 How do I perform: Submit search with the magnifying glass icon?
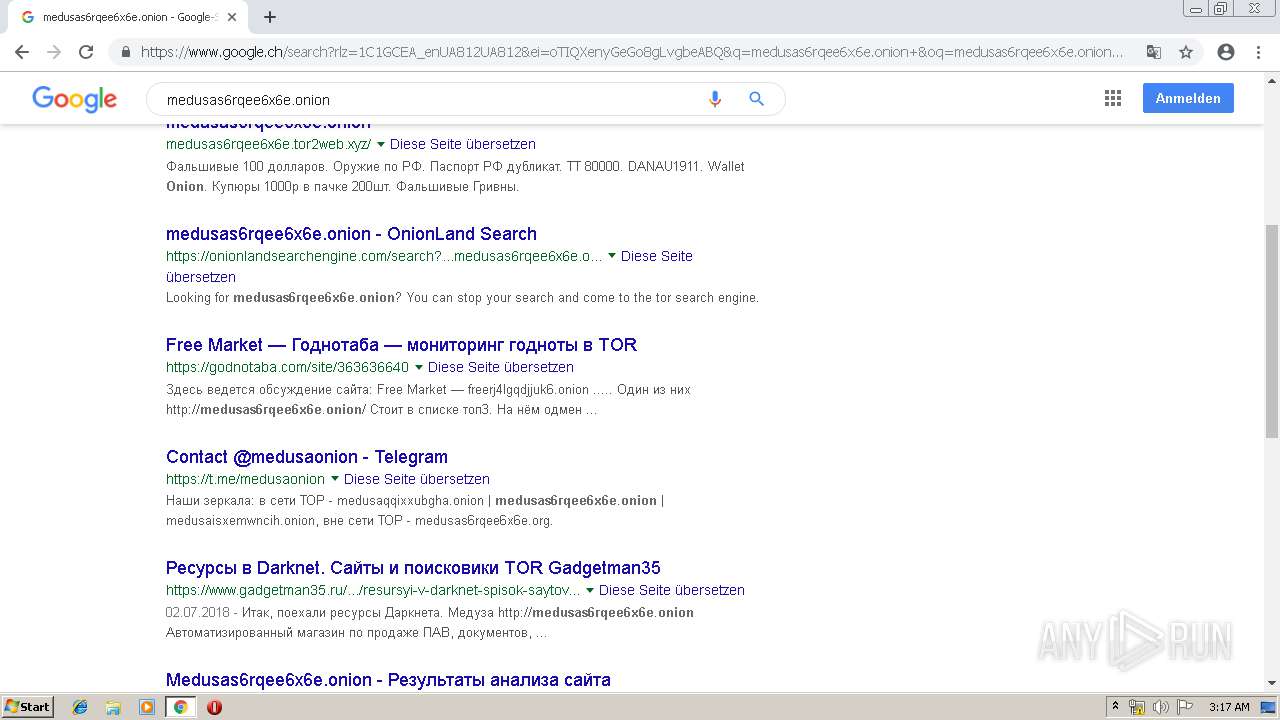coord(757,99)
